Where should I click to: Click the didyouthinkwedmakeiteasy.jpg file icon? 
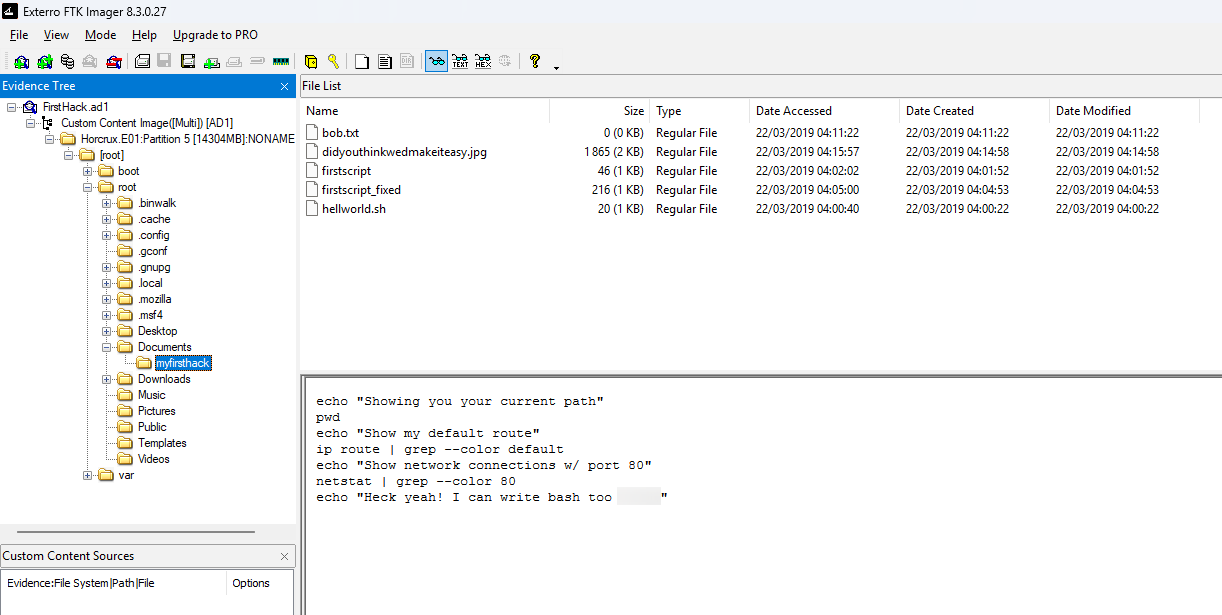(x=311, y=151)
